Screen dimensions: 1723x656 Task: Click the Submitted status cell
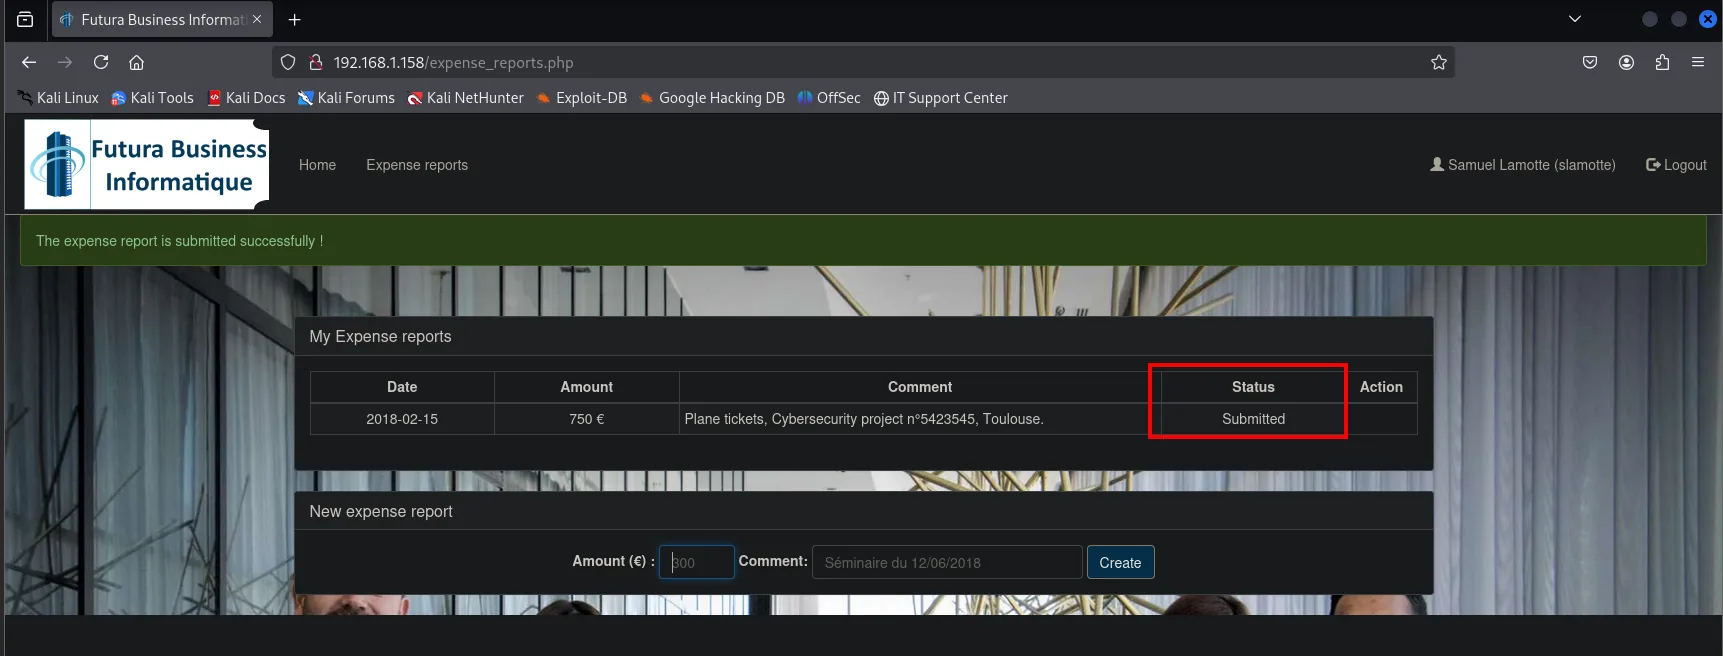1253,419
